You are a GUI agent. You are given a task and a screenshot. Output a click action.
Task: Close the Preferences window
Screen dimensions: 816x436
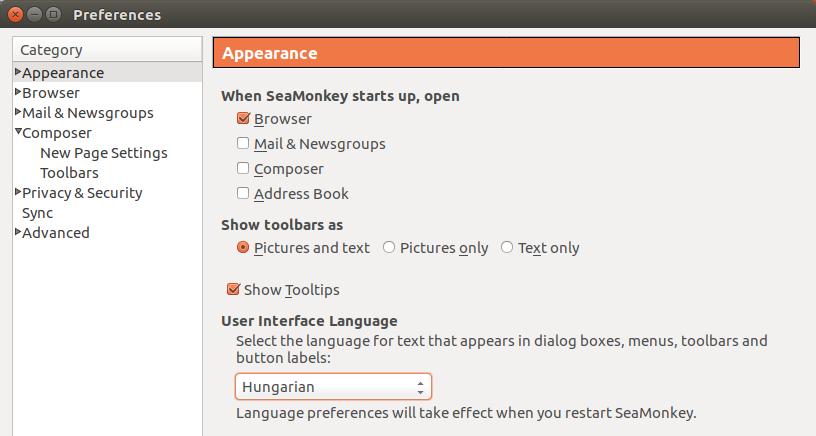coord(16,15)
